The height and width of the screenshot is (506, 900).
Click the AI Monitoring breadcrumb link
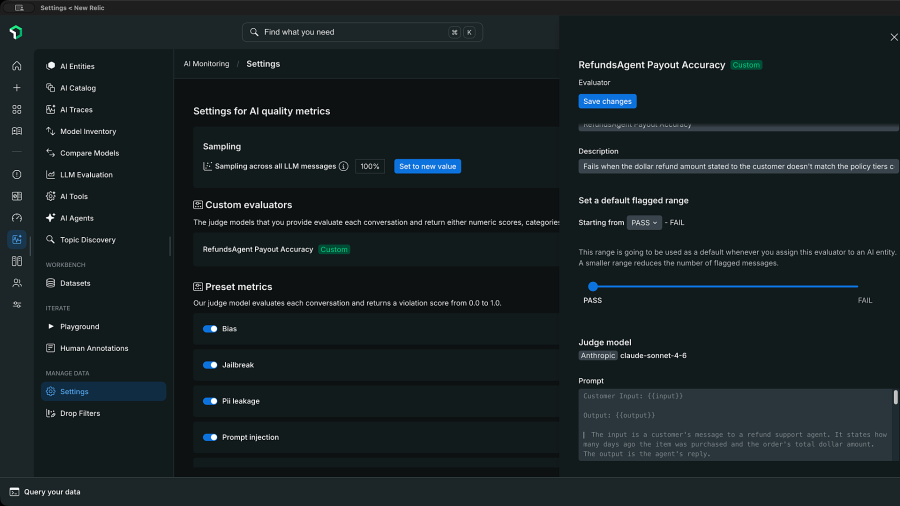[x=206, y=64]
